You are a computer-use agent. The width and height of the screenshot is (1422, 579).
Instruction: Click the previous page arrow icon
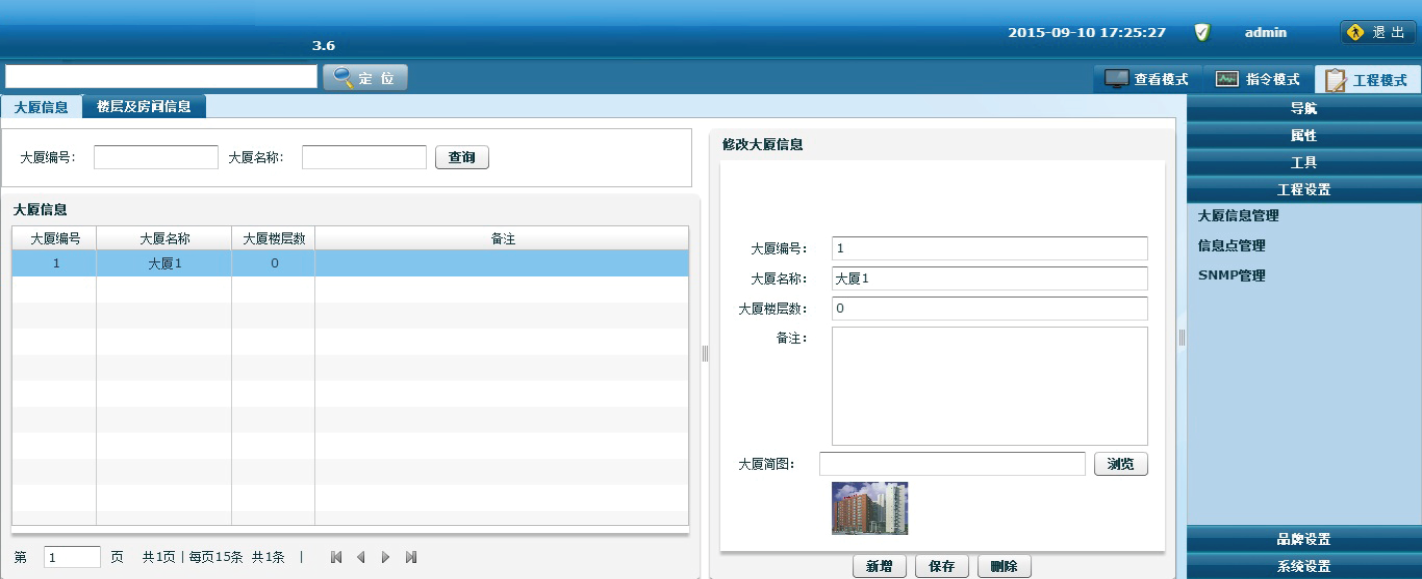coord(361,557)
